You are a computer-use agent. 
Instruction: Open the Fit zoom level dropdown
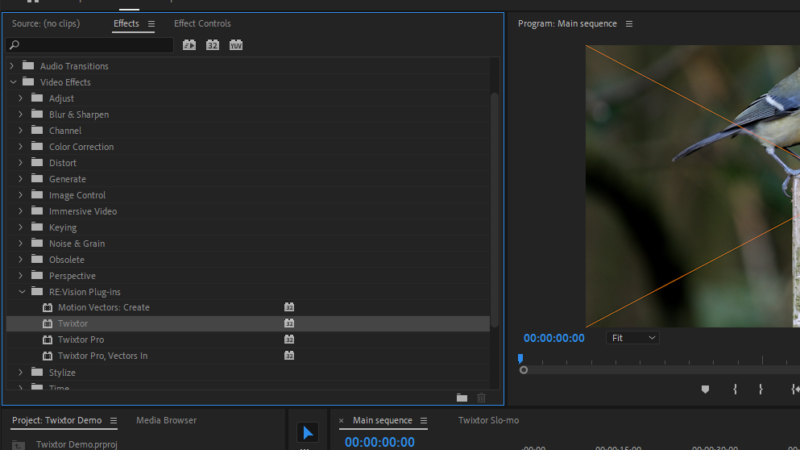click(633, 338)
